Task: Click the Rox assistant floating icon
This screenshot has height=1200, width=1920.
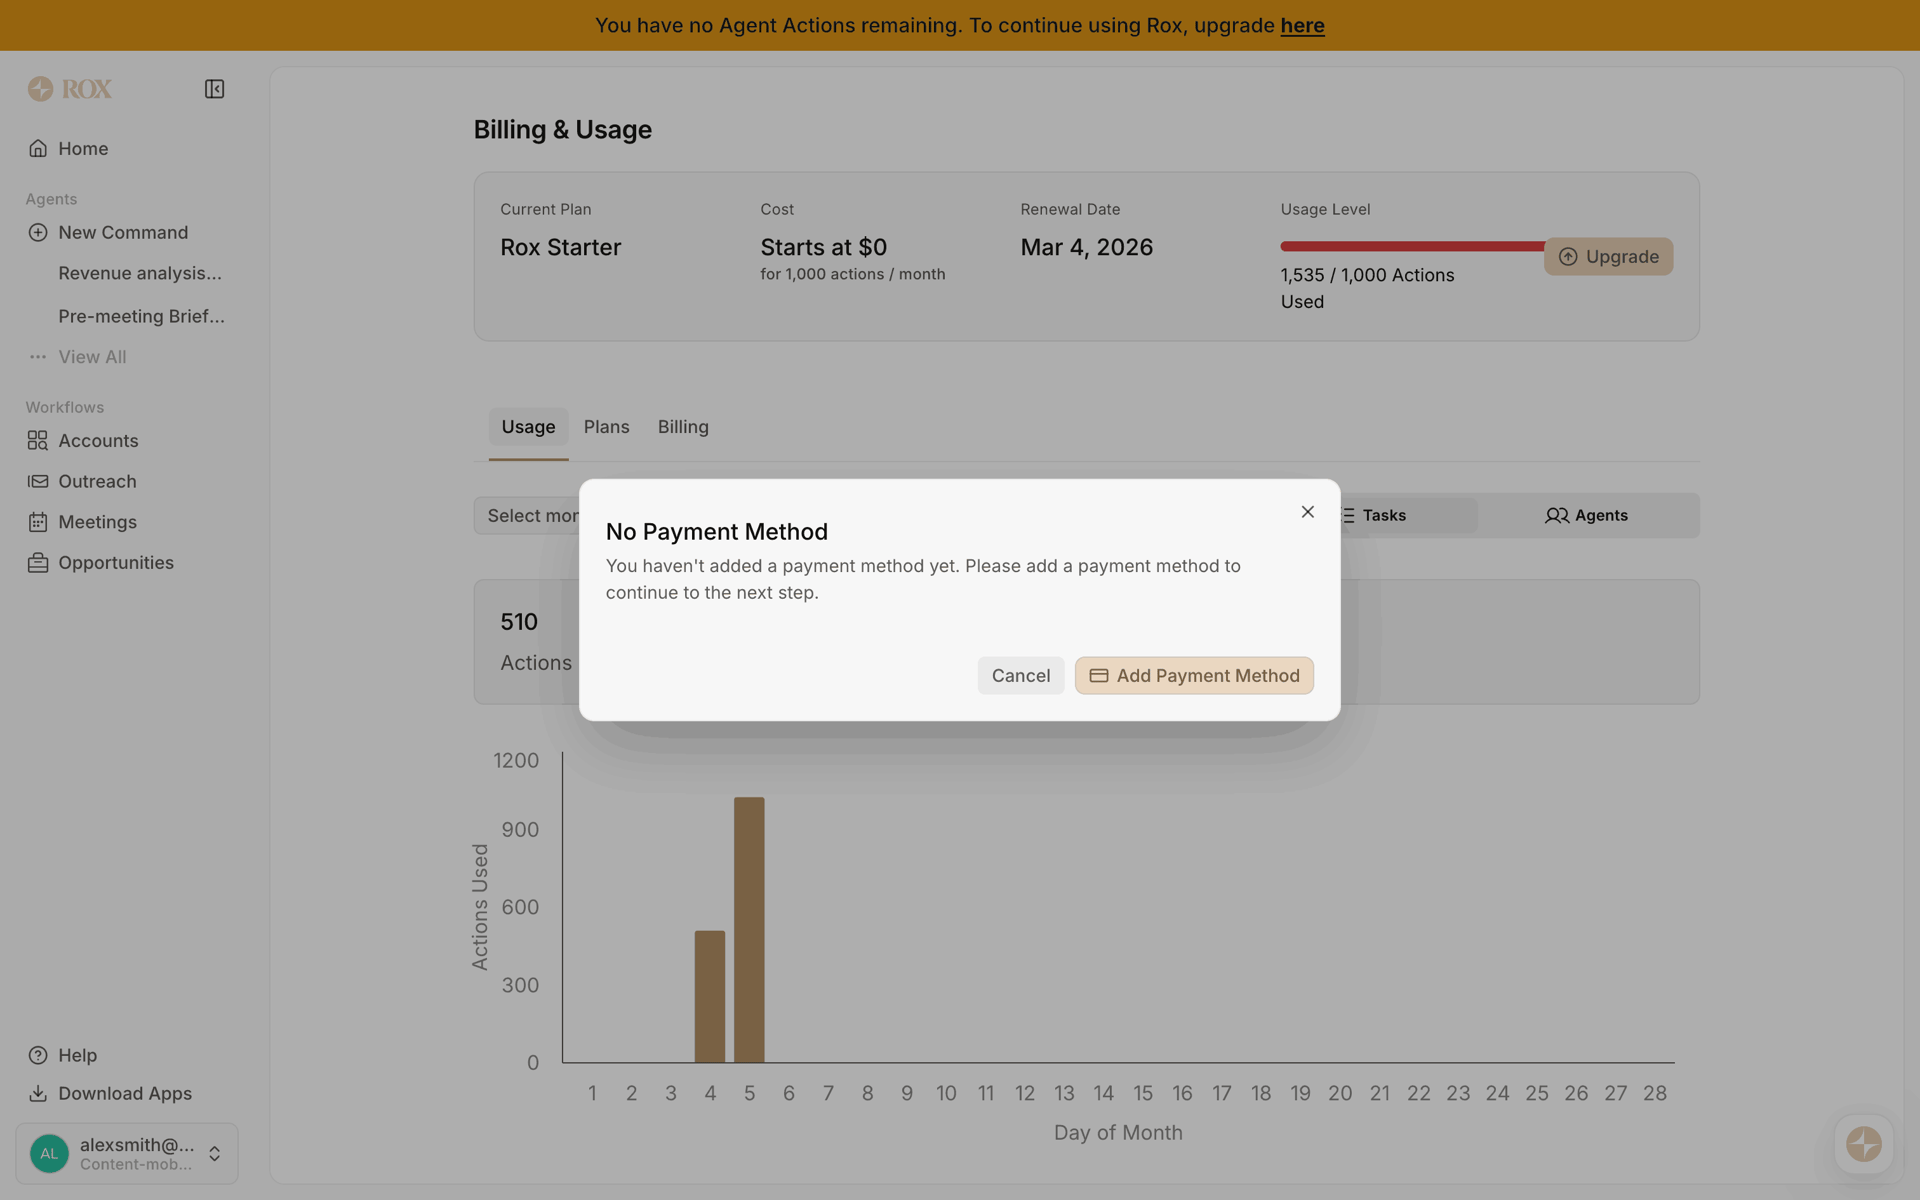Action: coord(1863,1144)
